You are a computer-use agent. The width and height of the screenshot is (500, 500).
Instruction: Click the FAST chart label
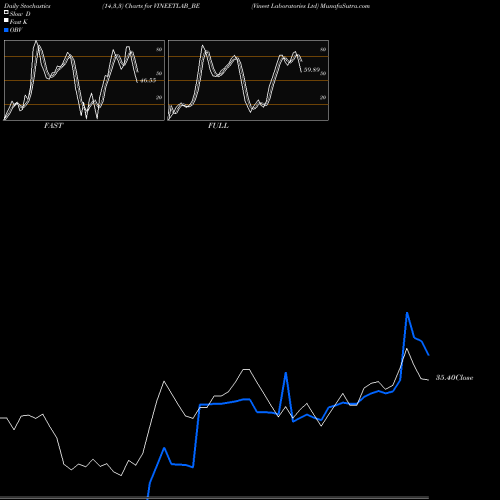coord(53,126)
